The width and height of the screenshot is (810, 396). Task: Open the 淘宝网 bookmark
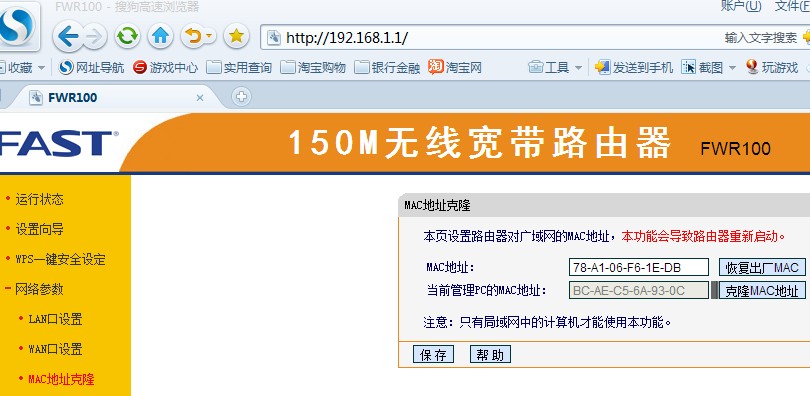coord(455,68)
